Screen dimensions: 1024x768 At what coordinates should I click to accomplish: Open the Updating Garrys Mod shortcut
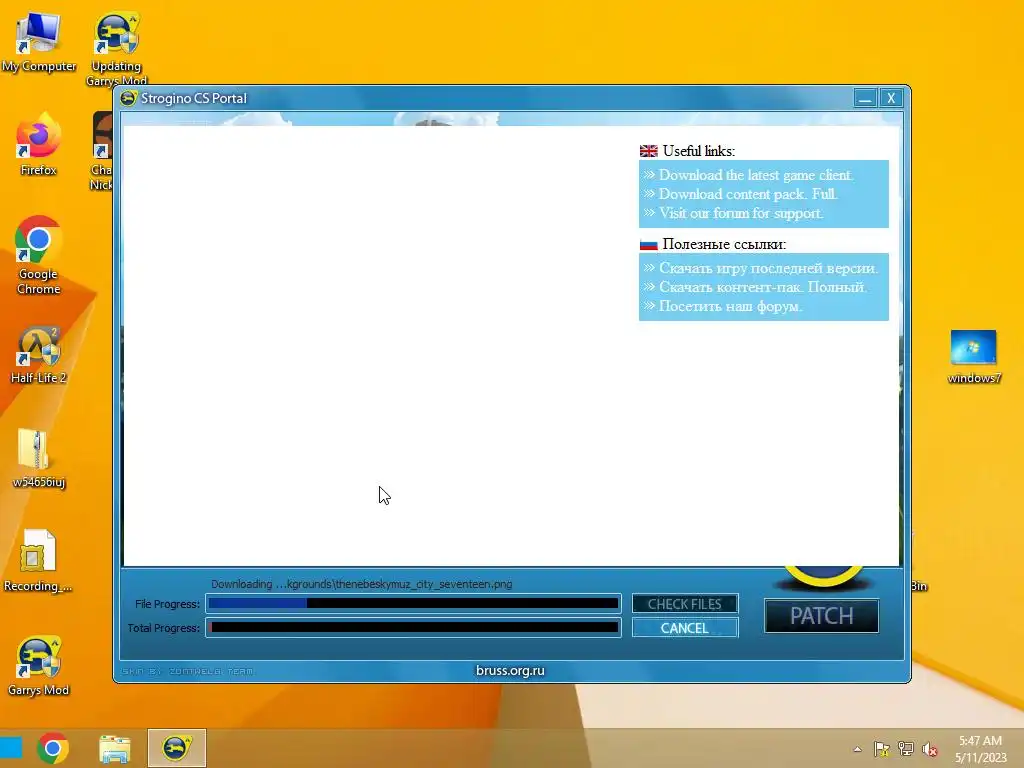[x=116, y=49]
